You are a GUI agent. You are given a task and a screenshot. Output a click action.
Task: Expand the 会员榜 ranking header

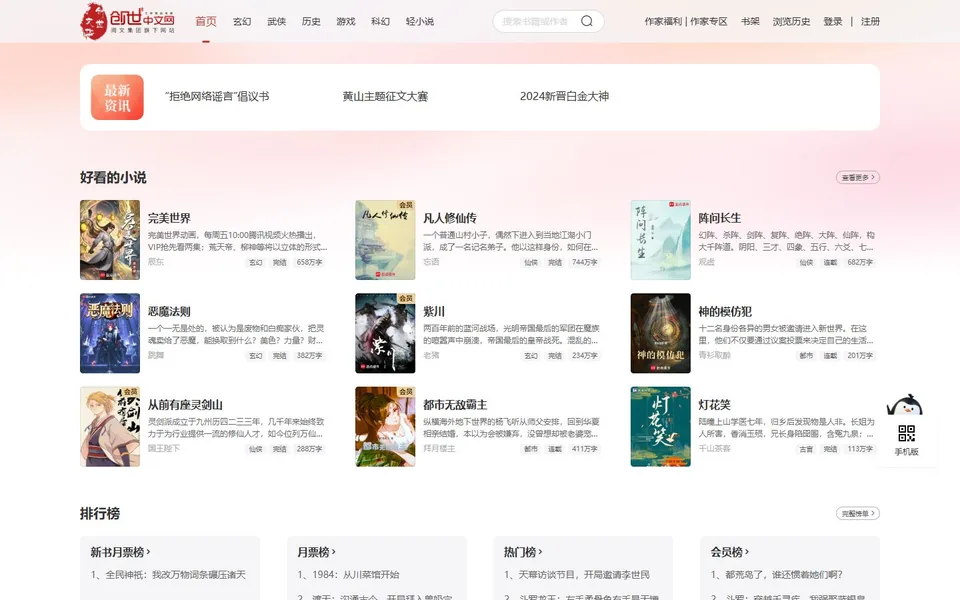point(730,552)
